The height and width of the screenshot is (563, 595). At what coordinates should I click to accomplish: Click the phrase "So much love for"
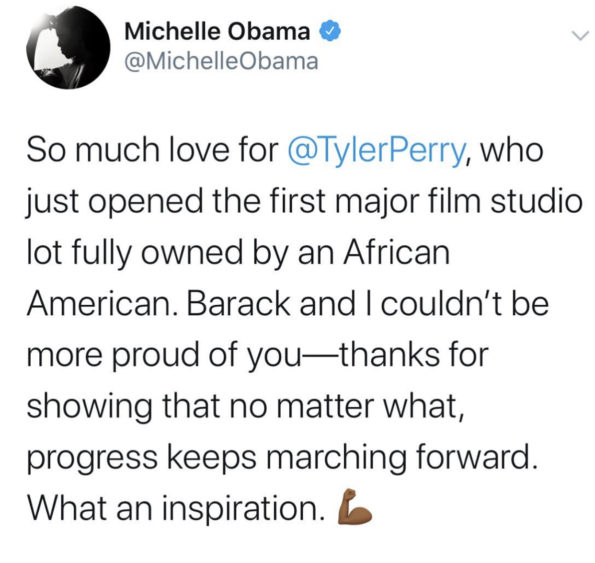(153, 150)
